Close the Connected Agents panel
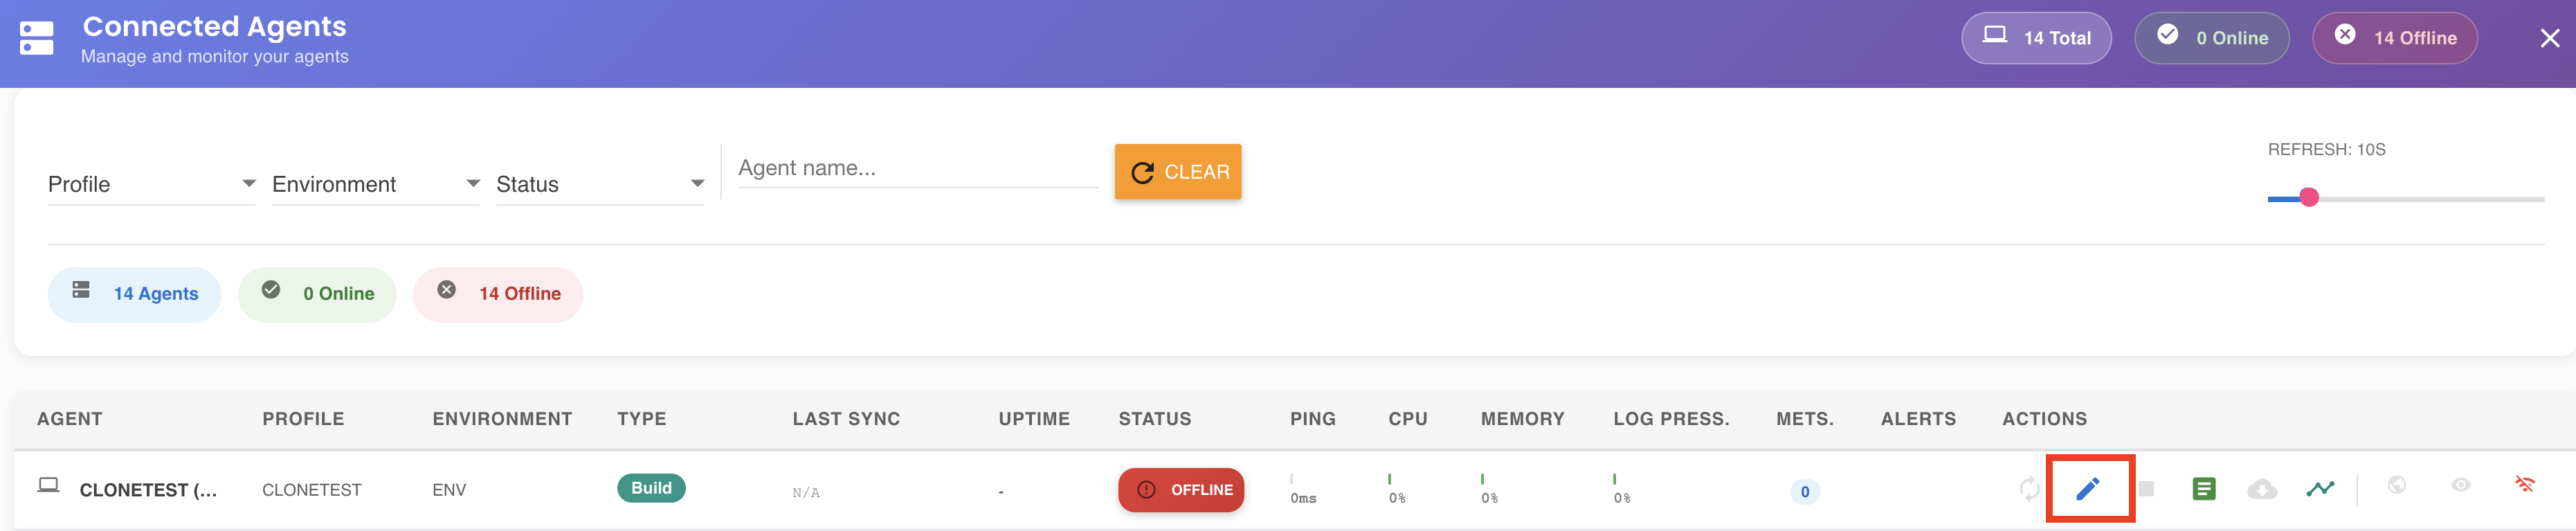The width and height of the screenshot is (2576, 531). (x=2549, y=39)
